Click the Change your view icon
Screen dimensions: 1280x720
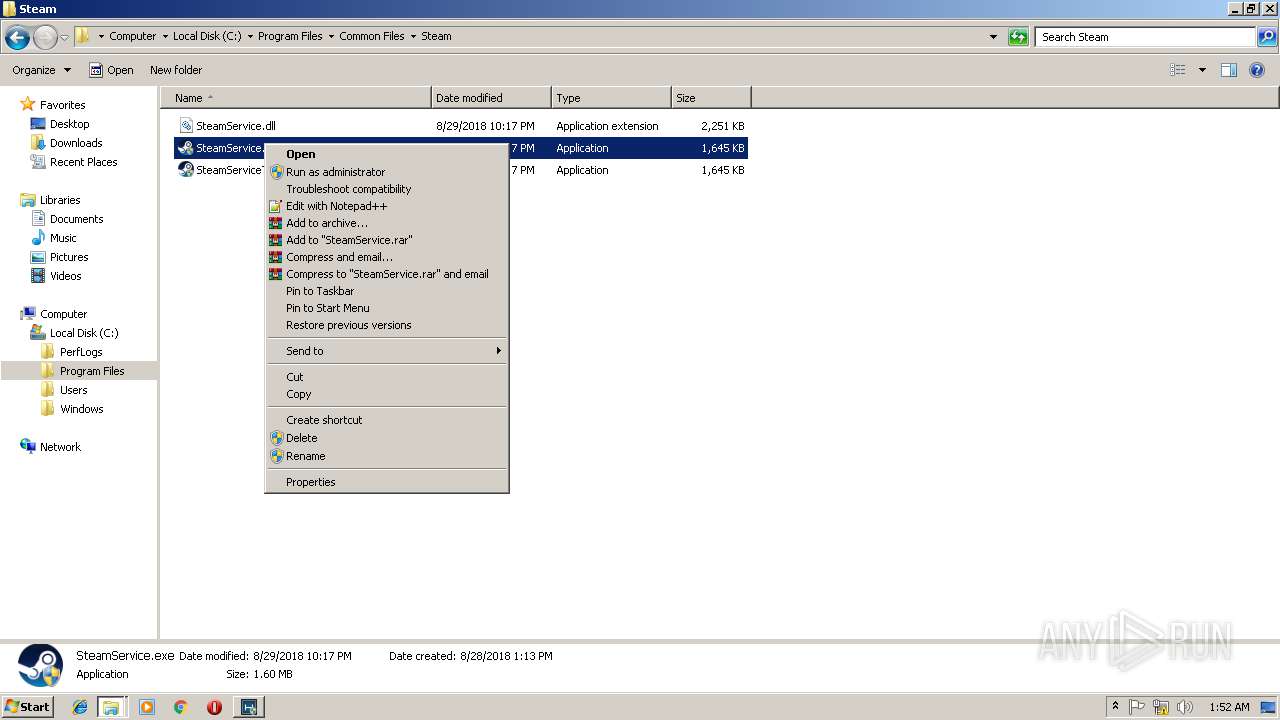tap(1178, 70)
